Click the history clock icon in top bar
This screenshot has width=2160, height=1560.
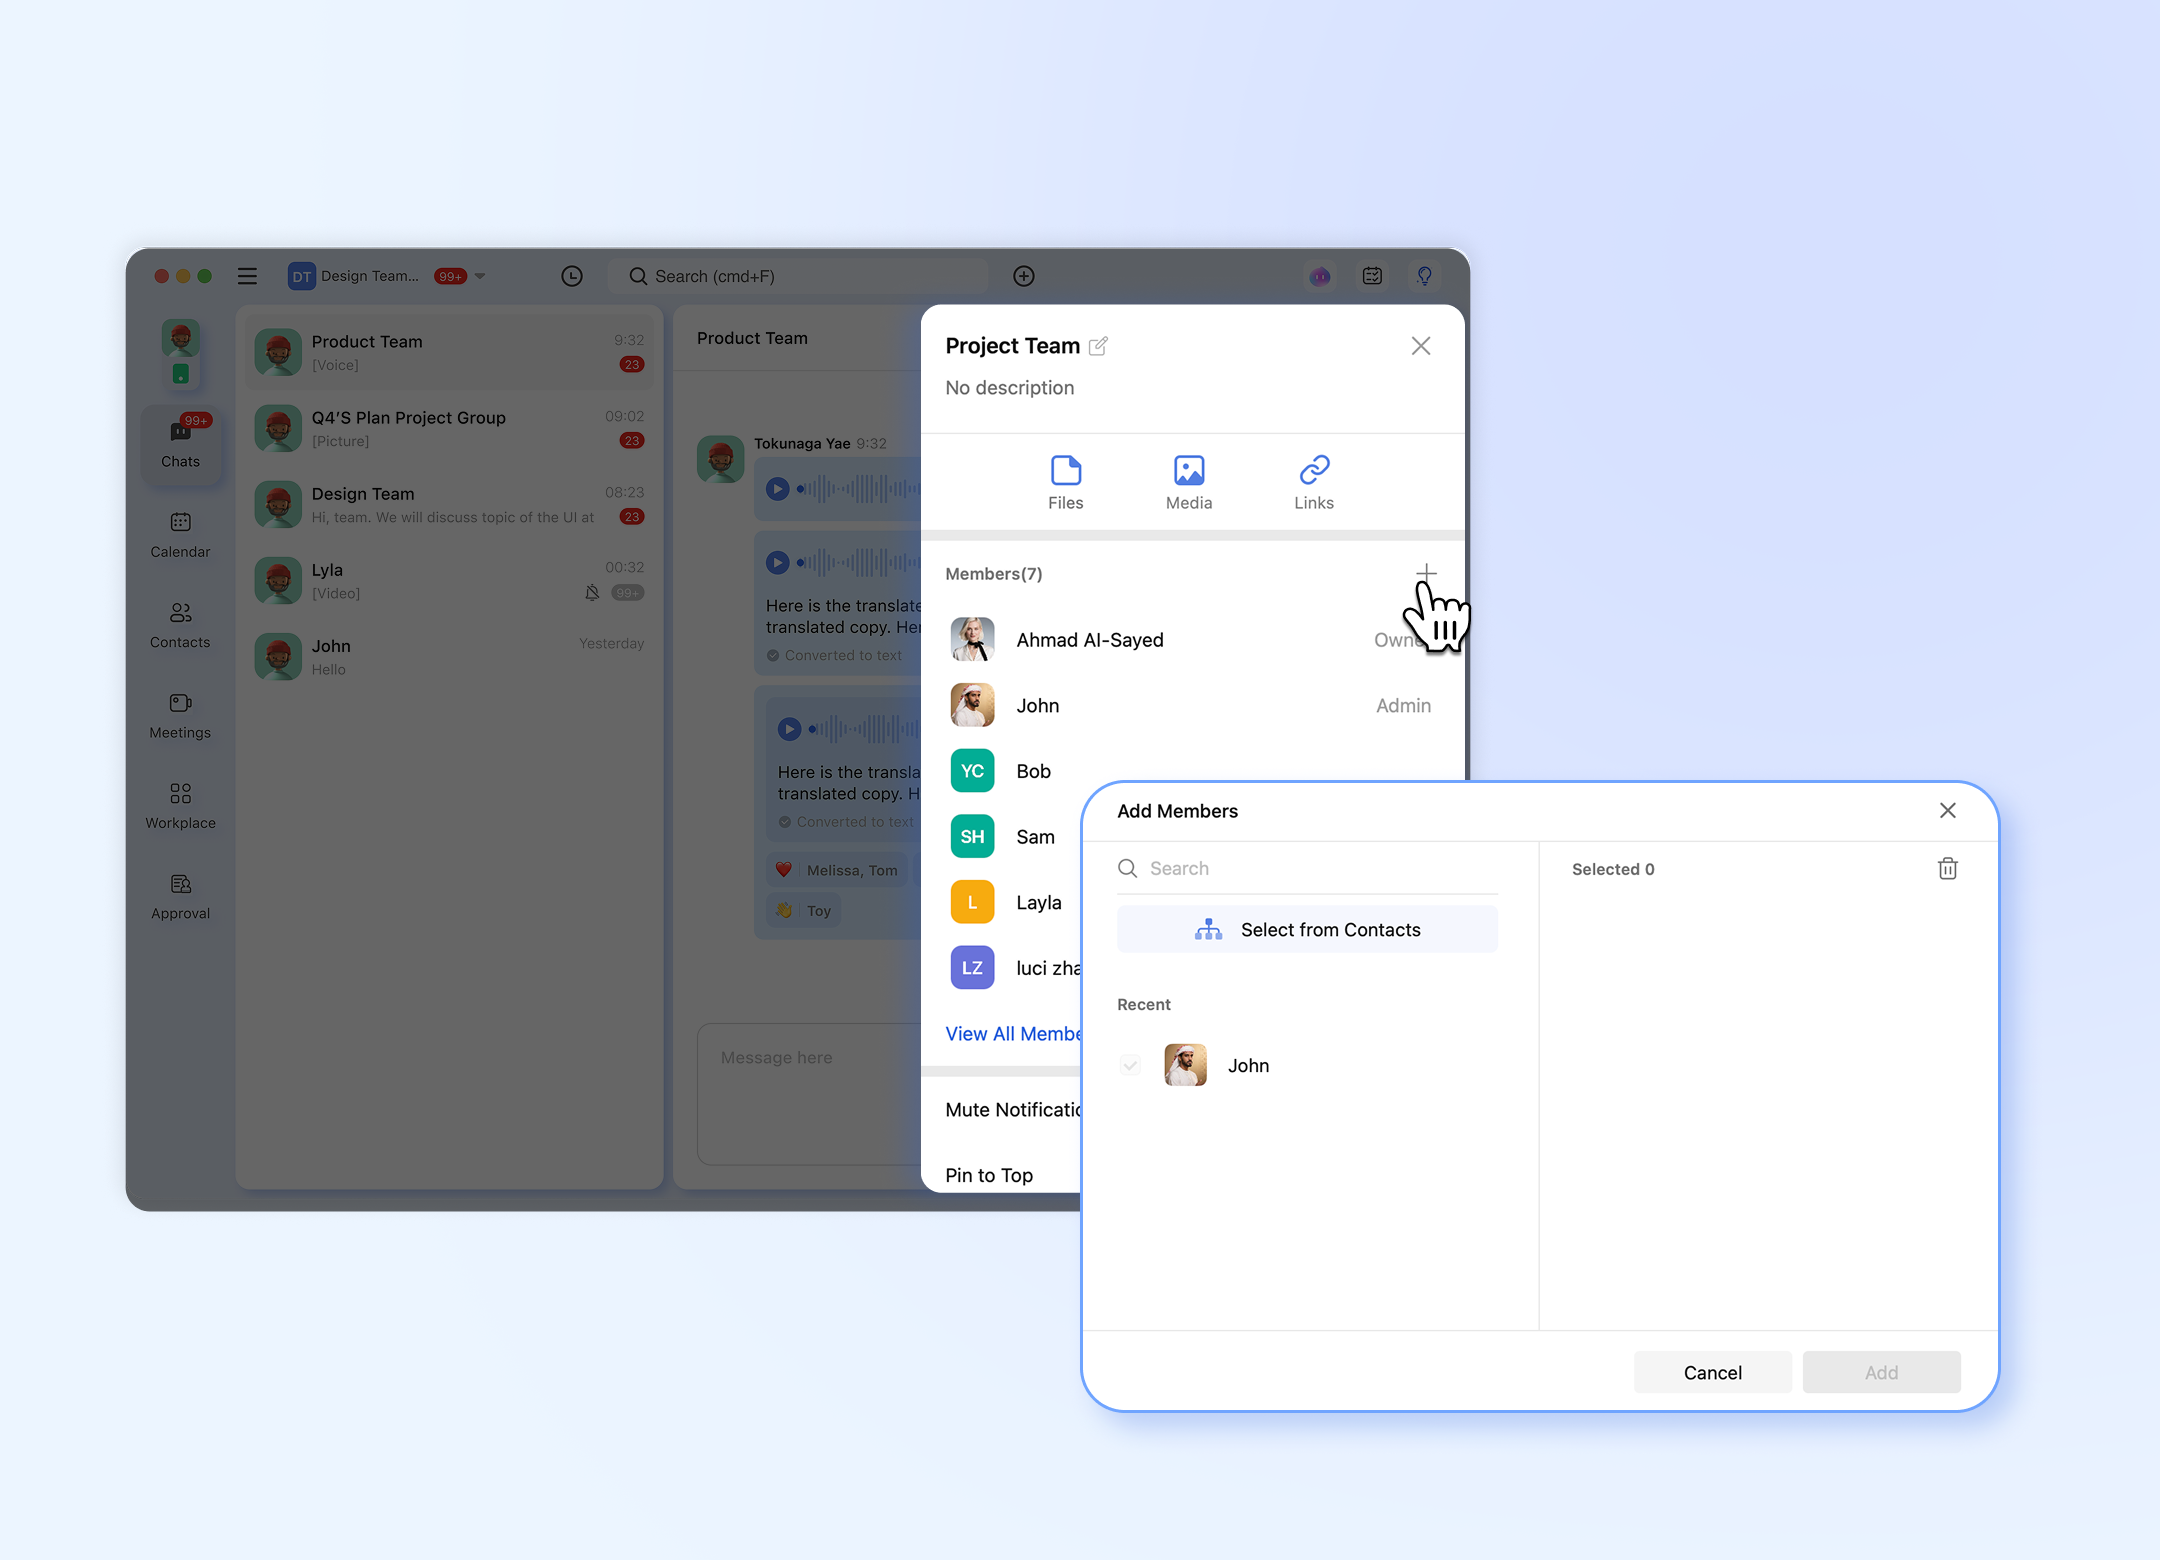click(x=572, y=276)
